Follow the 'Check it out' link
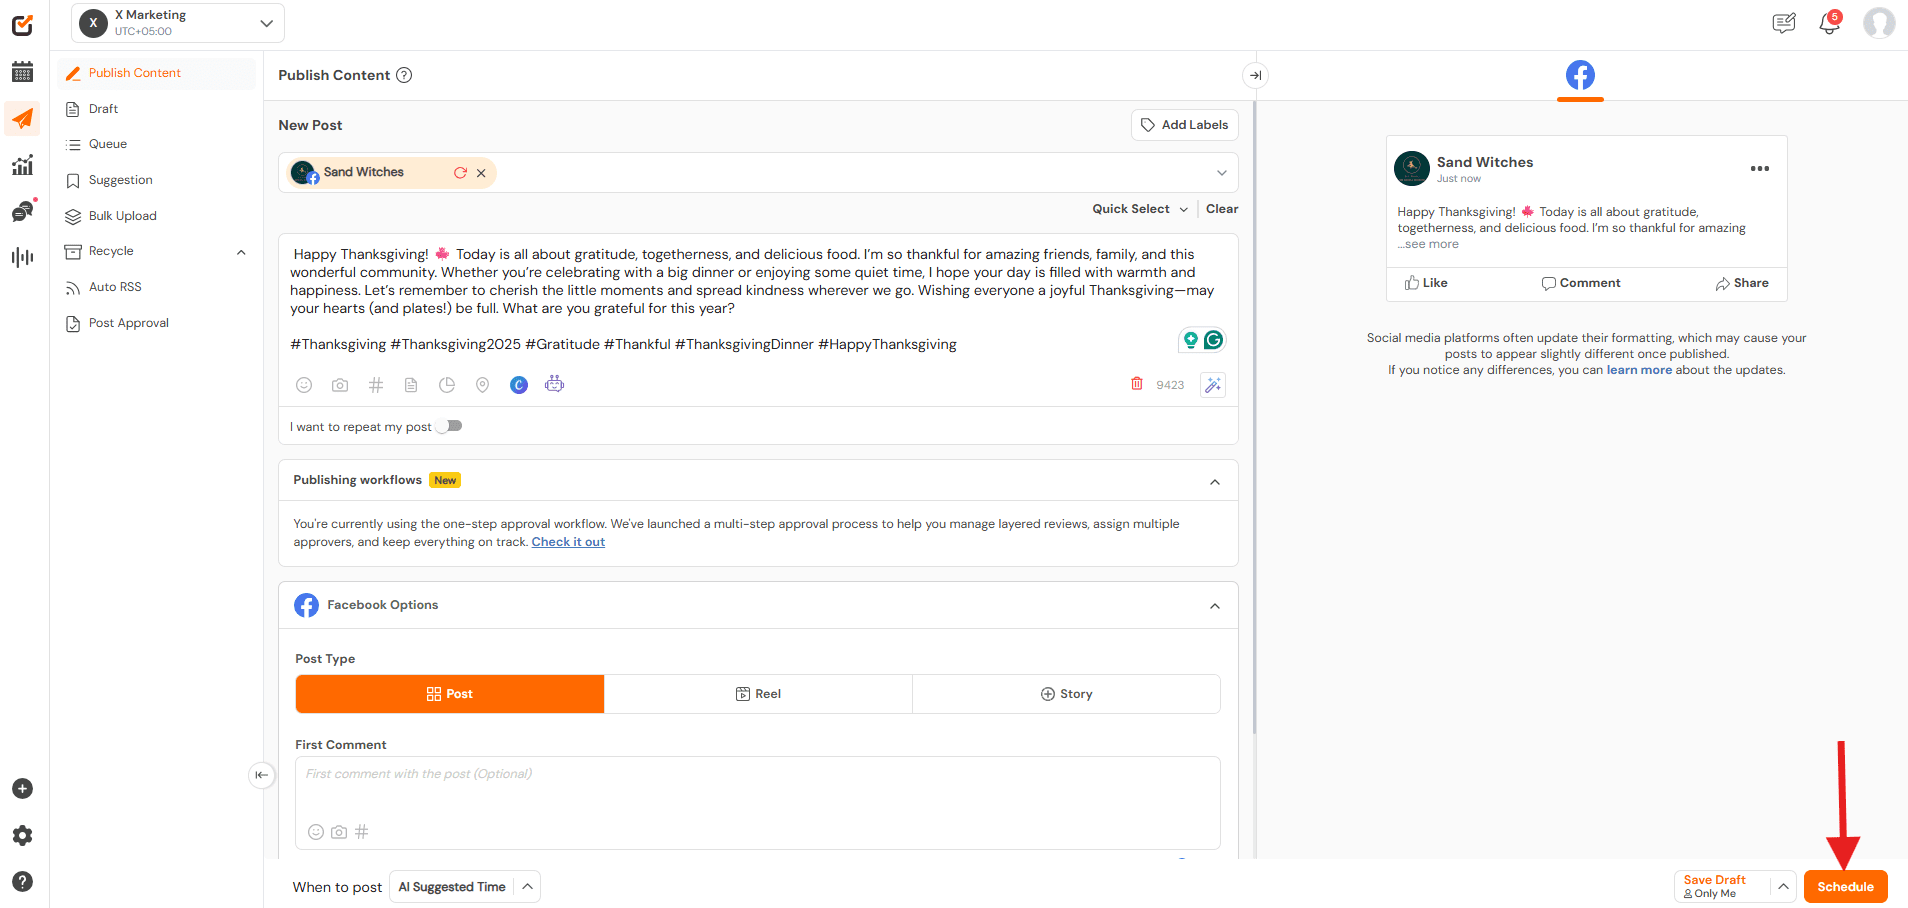 (x=568, y=542)
